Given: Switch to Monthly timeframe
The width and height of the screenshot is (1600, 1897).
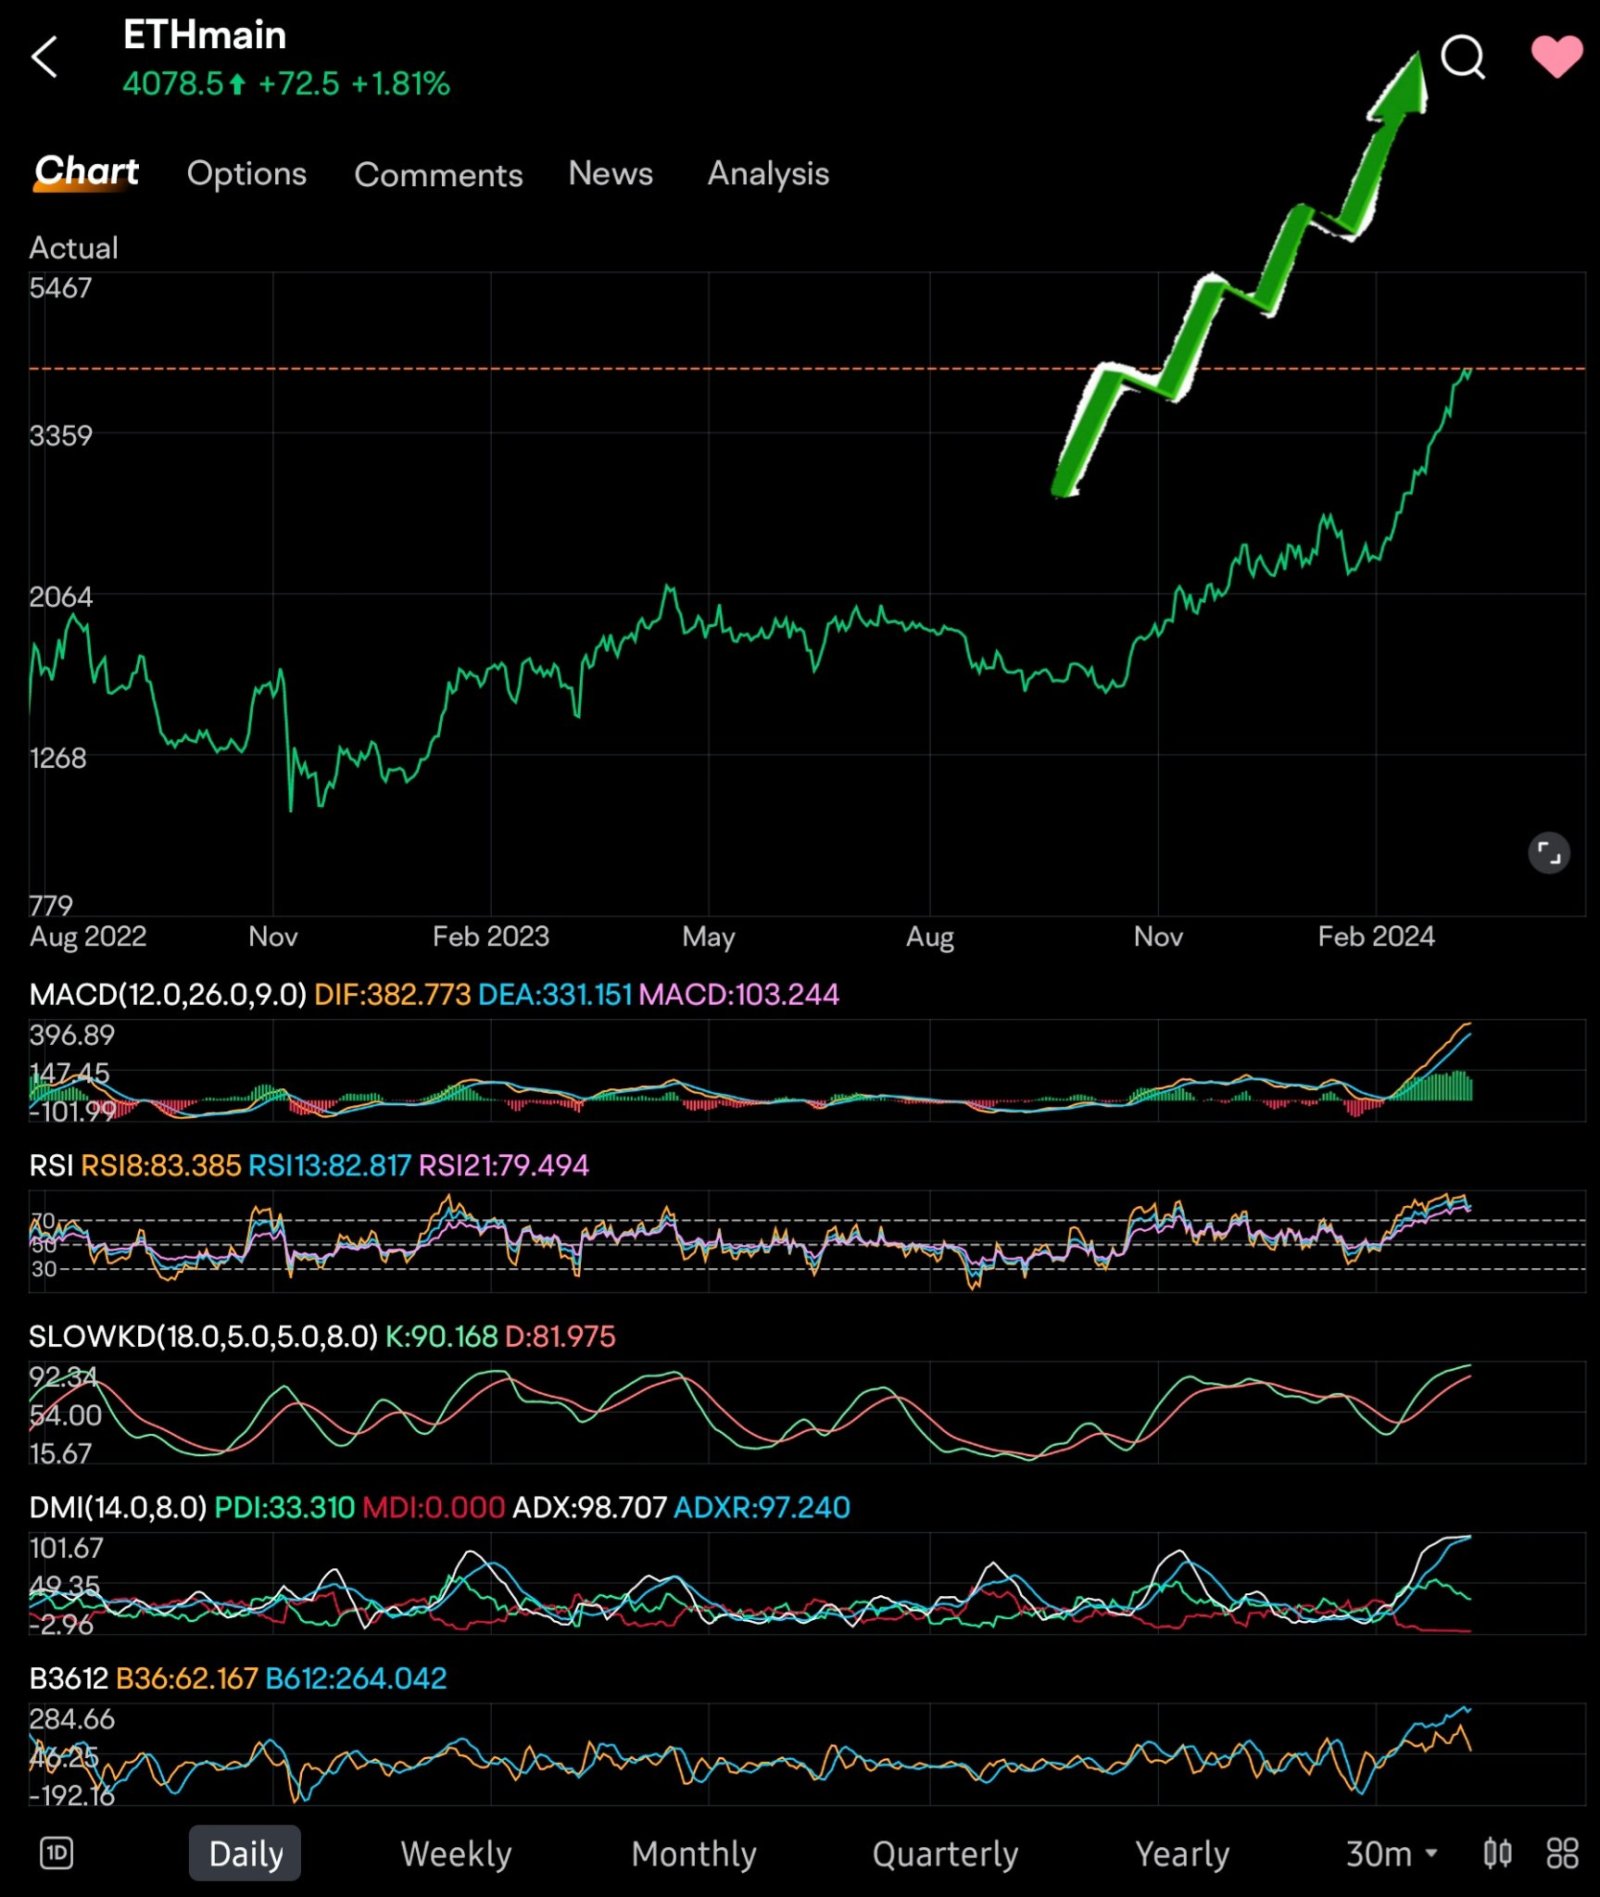Looking at the screenshot, I should [694, 1853].
